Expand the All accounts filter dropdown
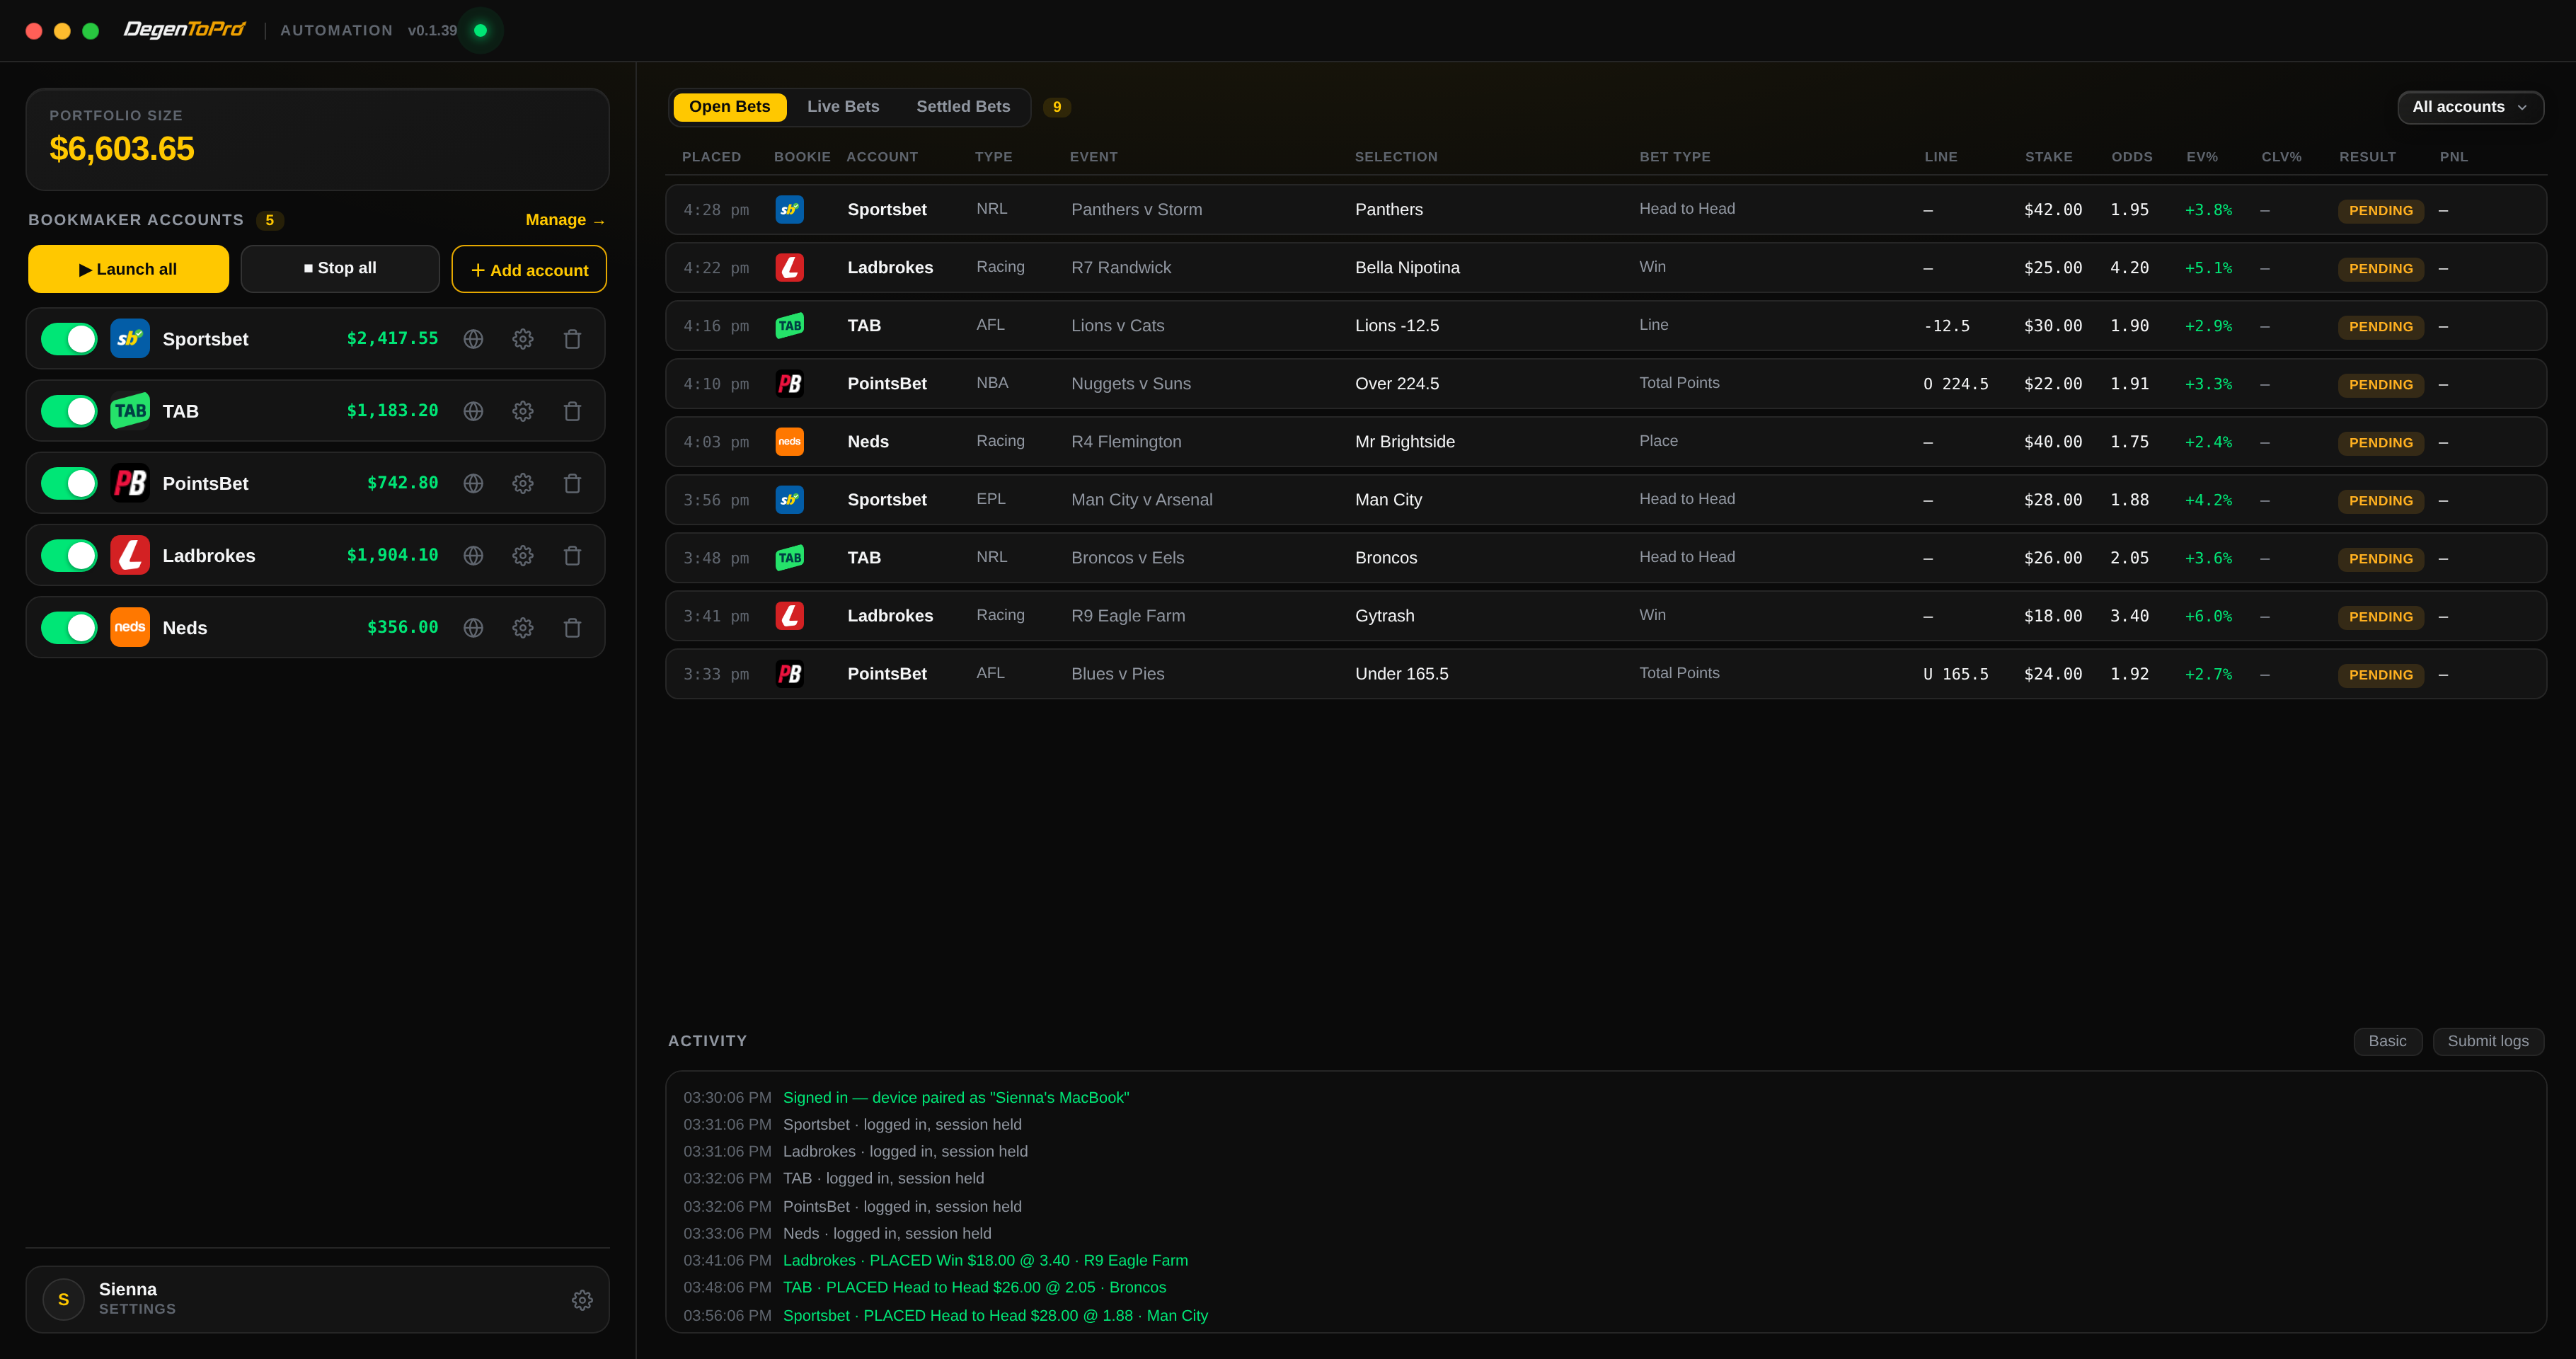This screenshot has width=2576, height=1359. [x=2470, y=107]
